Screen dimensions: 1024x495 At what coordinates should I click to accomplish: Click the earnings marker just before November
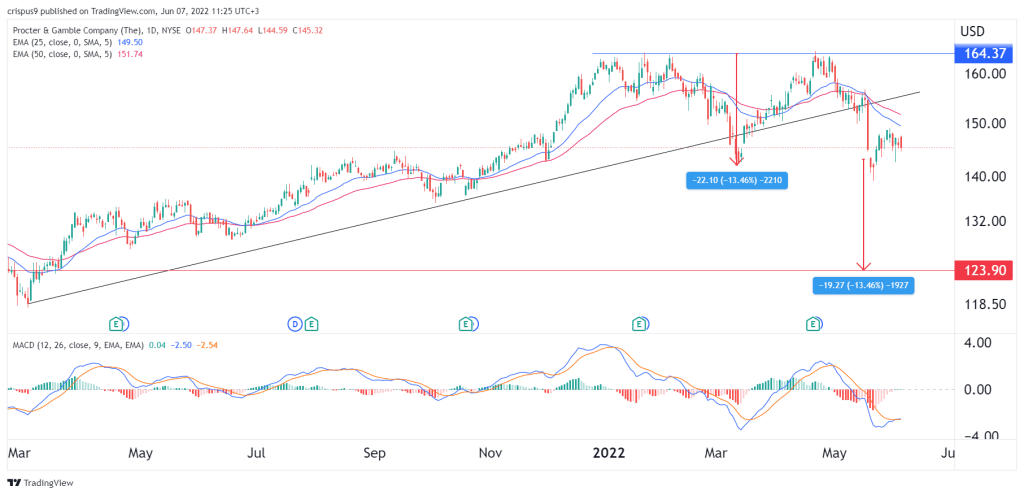click(466, 323)
